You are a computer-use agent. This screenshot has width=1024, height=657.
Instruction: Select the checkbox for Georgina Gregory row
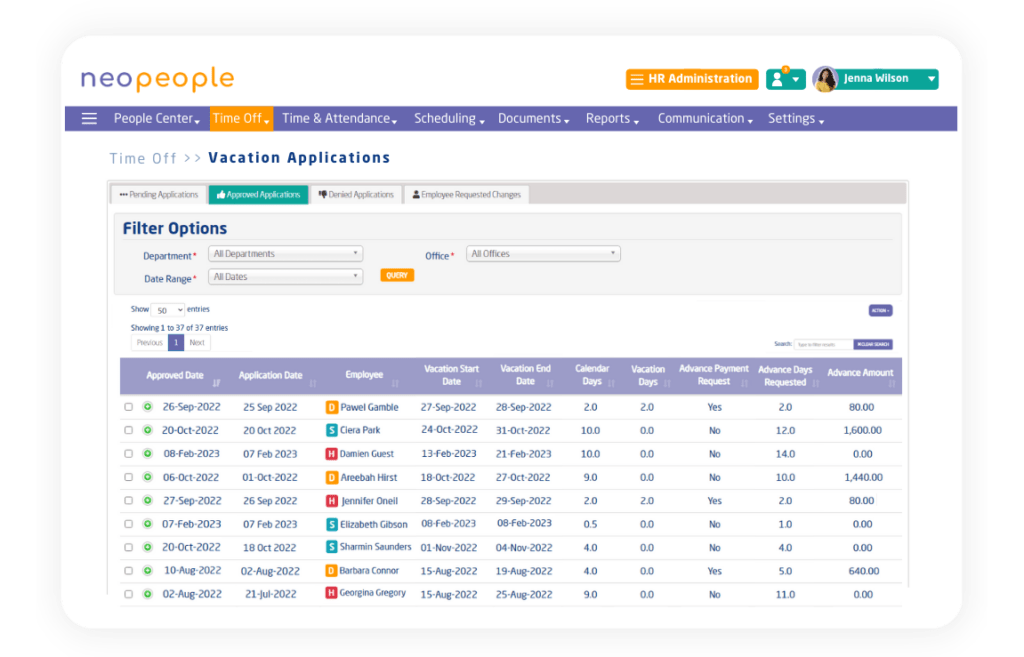[x=129, y=594]
